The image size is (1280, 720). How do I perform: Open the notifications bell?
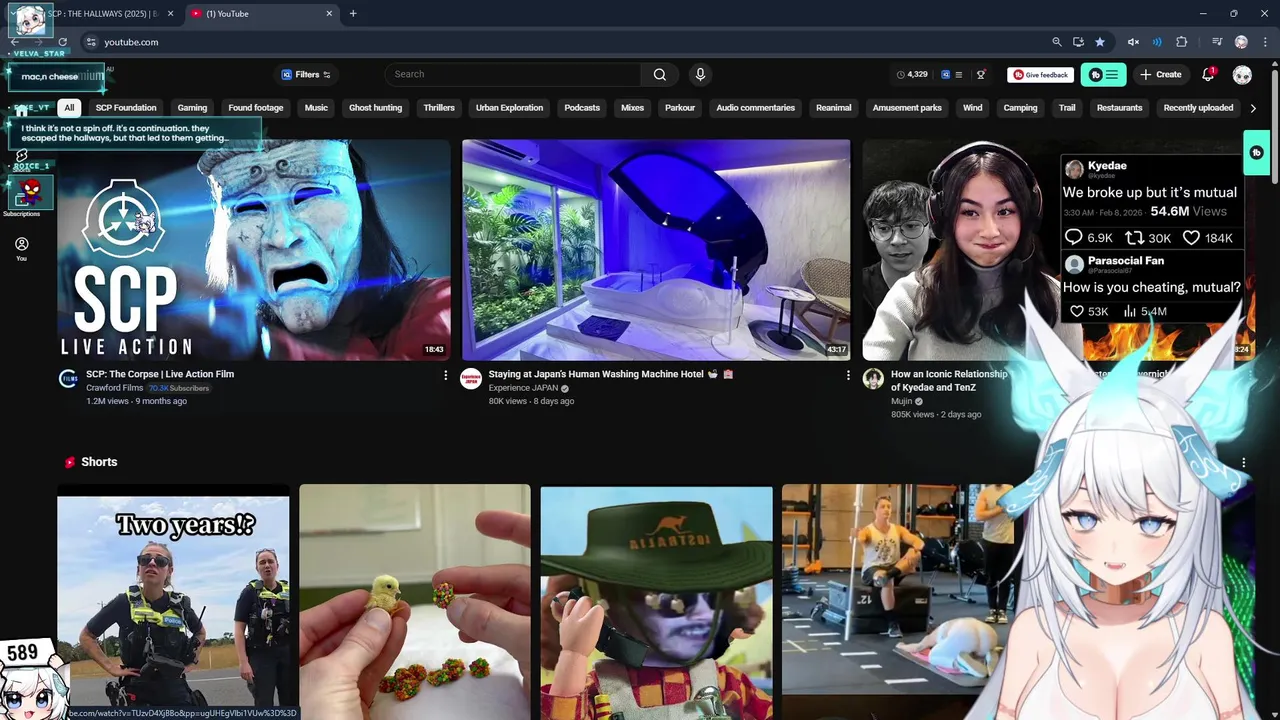click(1208, 75)
